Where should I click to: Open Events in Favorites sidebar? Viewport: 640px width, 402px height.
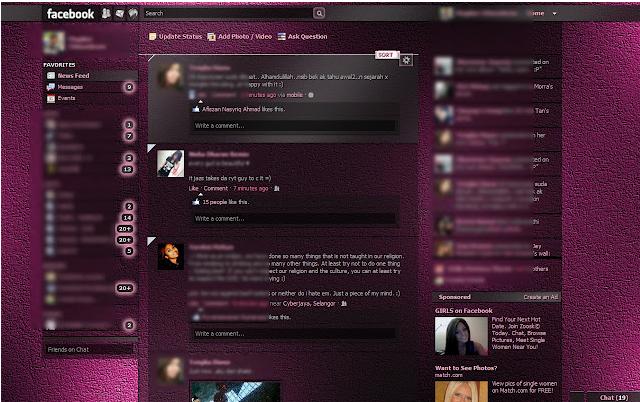tap(66, 98)
